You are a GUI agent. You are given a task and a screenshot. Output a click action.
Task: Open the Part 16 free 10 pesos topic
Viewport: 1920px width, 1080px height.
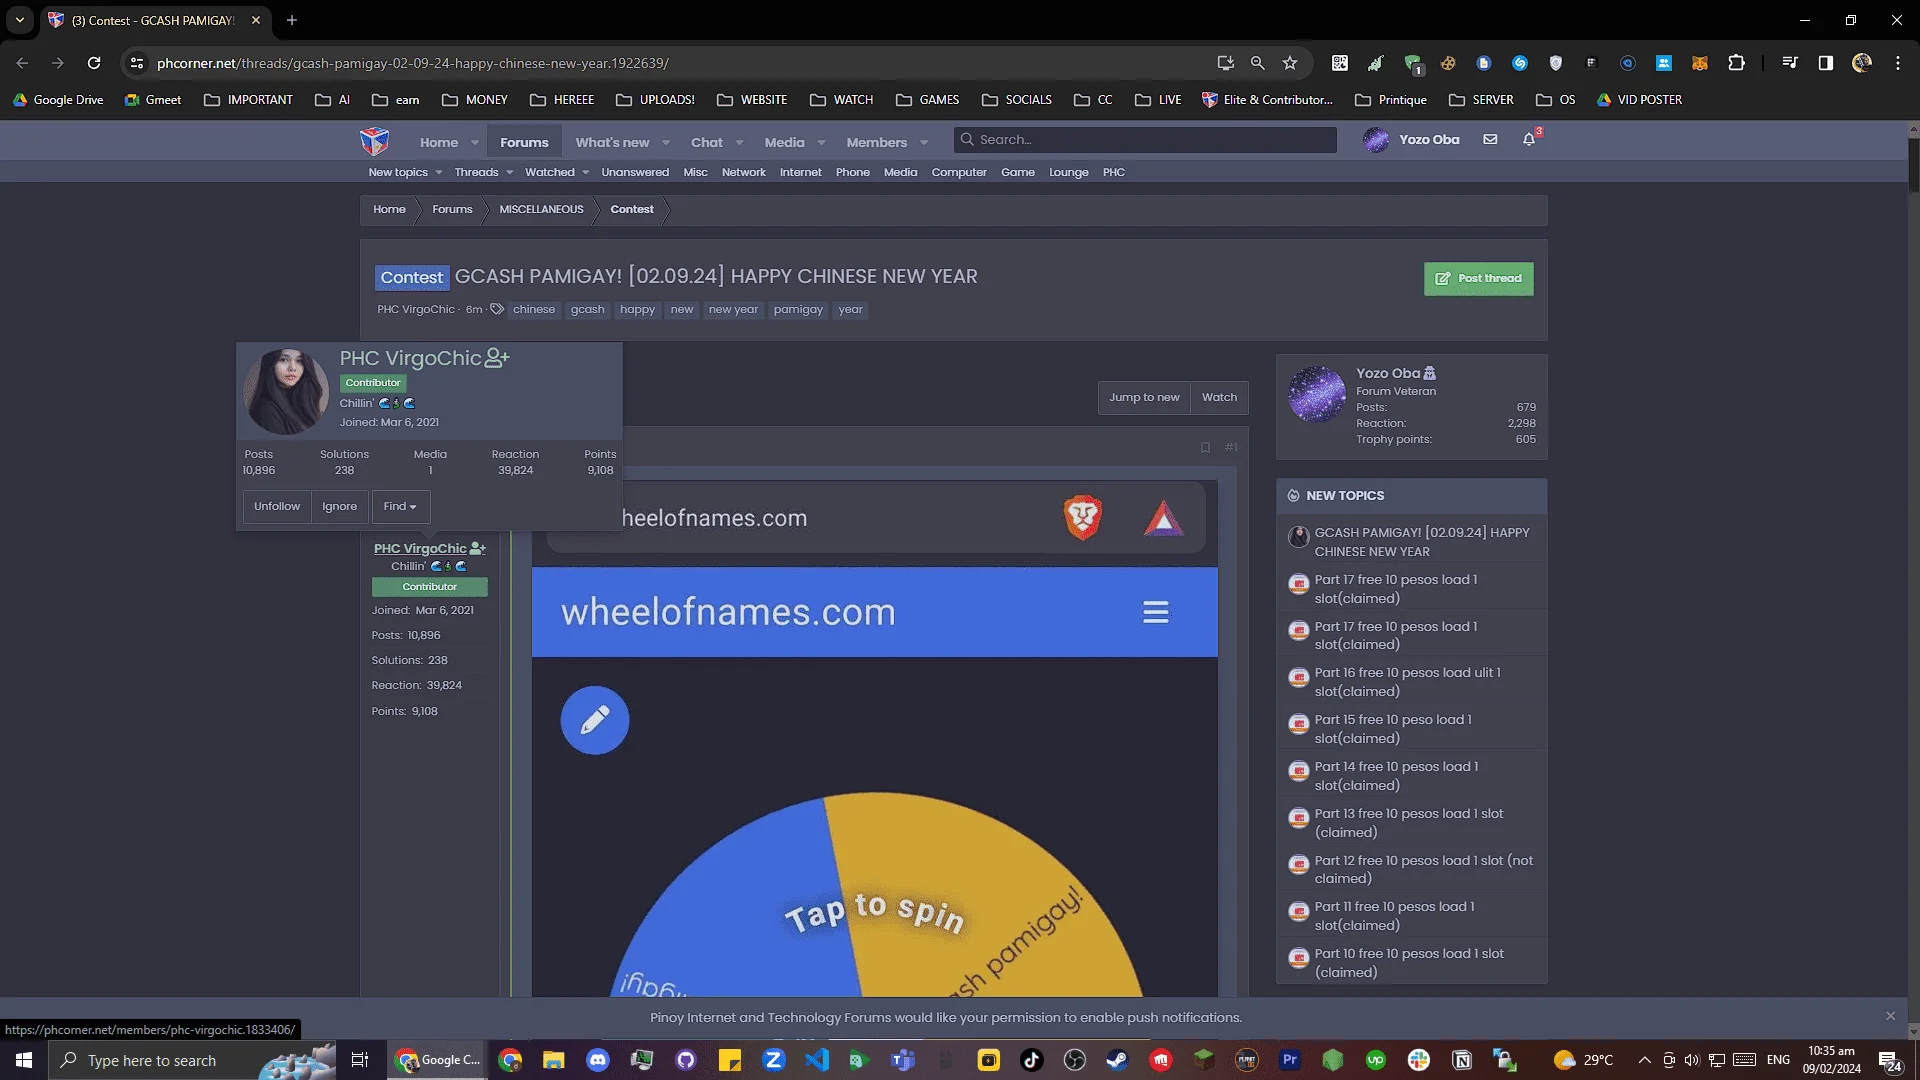click(x=1407, y=682)
